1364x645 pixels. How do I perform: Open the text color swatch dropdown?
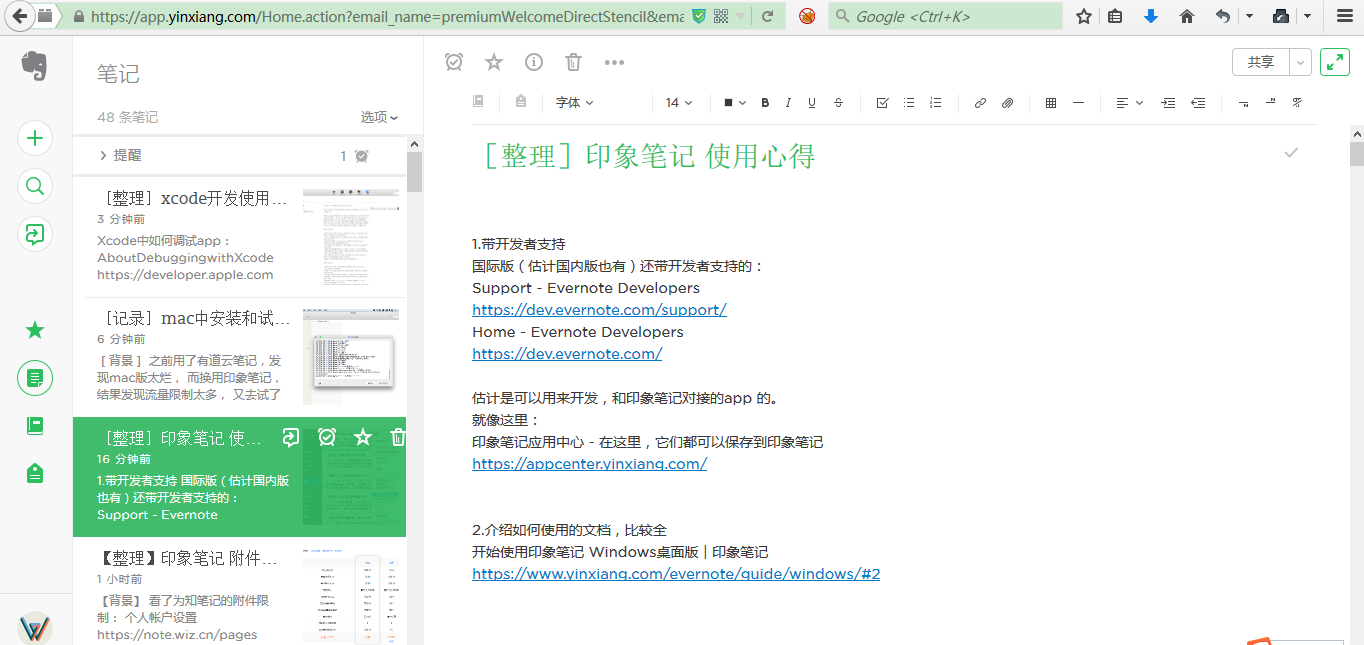pos(735,103)
